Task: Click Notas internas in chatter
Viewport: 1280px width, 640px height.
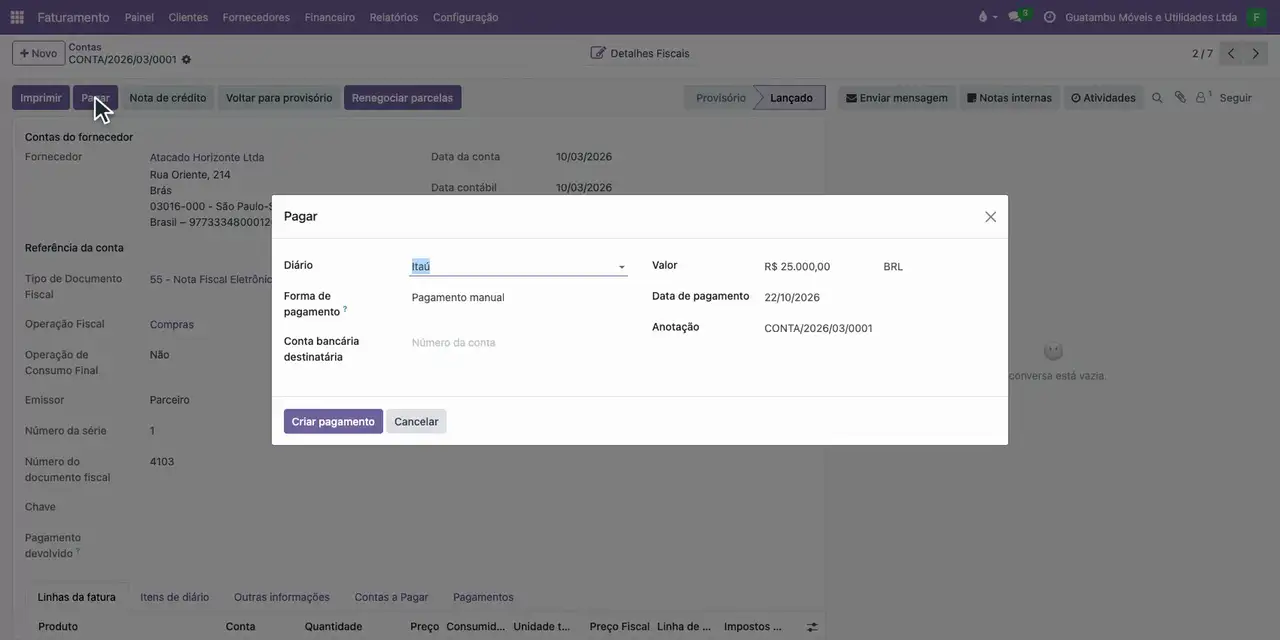Action: pyautogui.click(x=1009, y=98)
